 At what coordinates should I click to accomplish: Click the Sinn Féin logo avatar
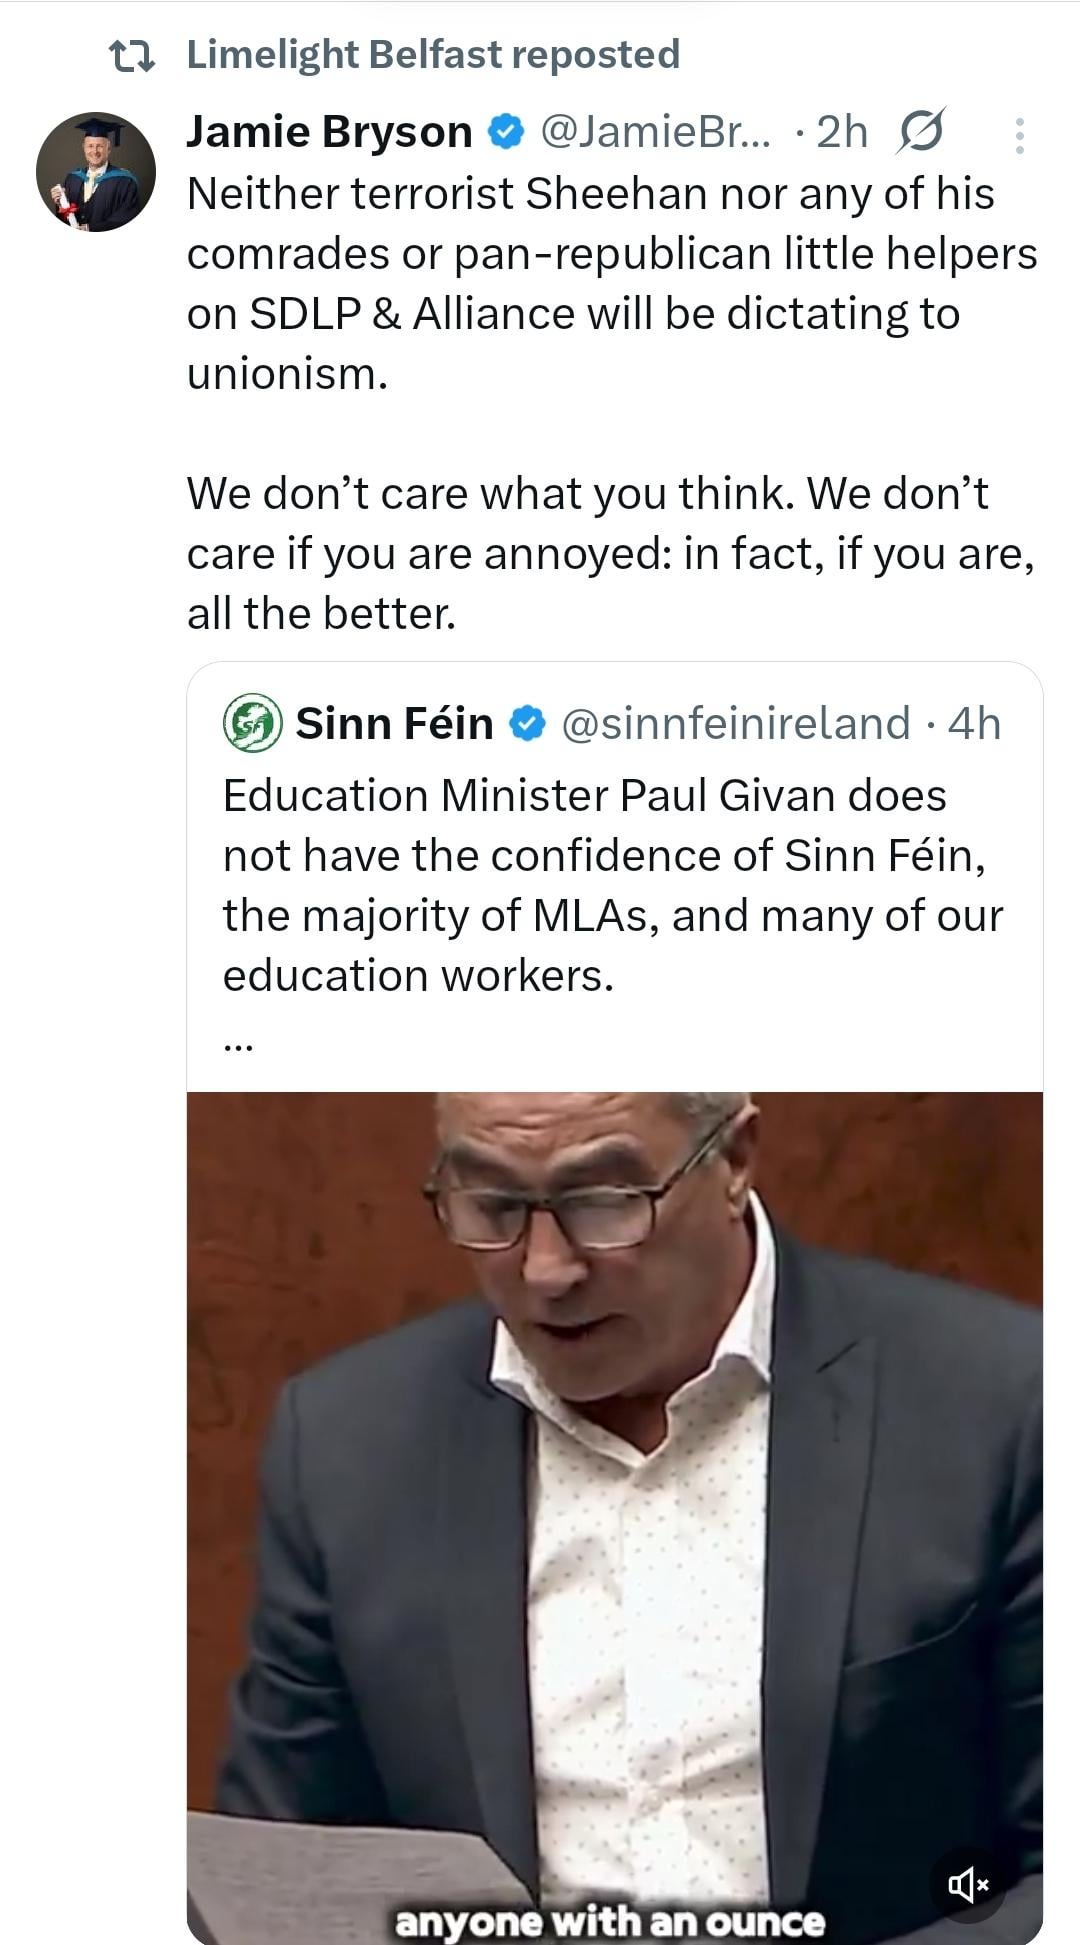pos(253,723)
